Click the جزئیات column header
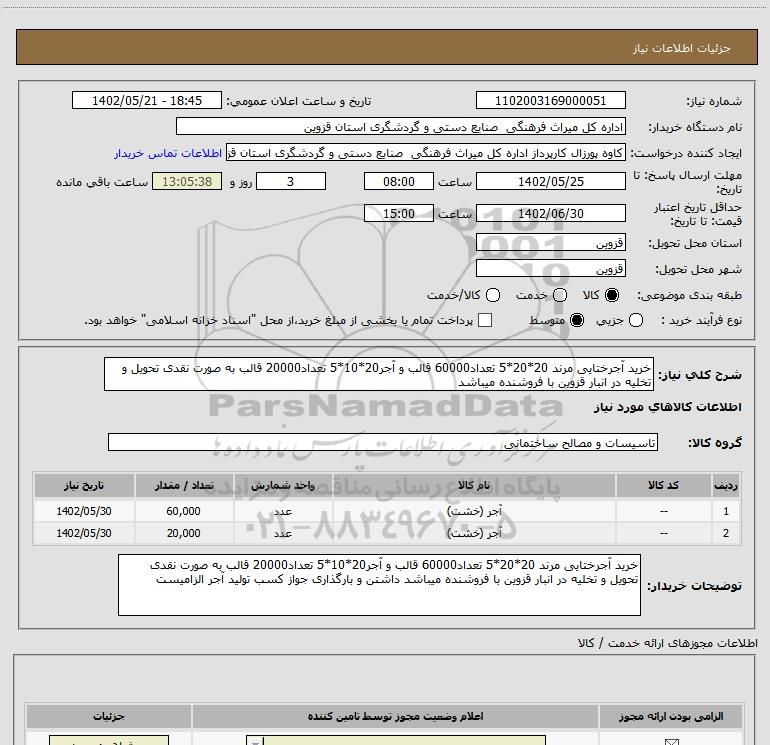This screenshot has height=745, width=770. pos(109,717)
